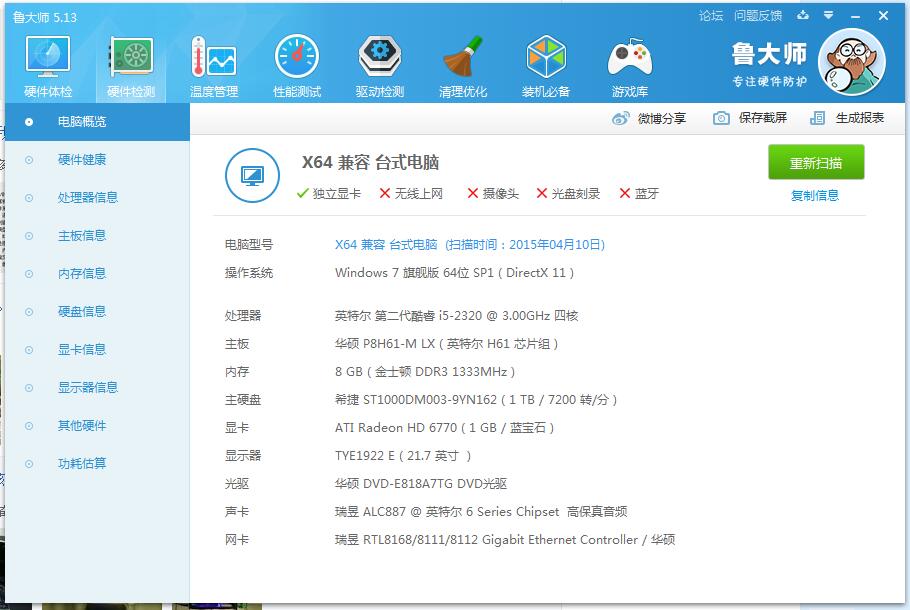This screenshot has height=610, width=910.
Task: Select 电脑概览 sidebar tab
Action: [x=97, y=122]
